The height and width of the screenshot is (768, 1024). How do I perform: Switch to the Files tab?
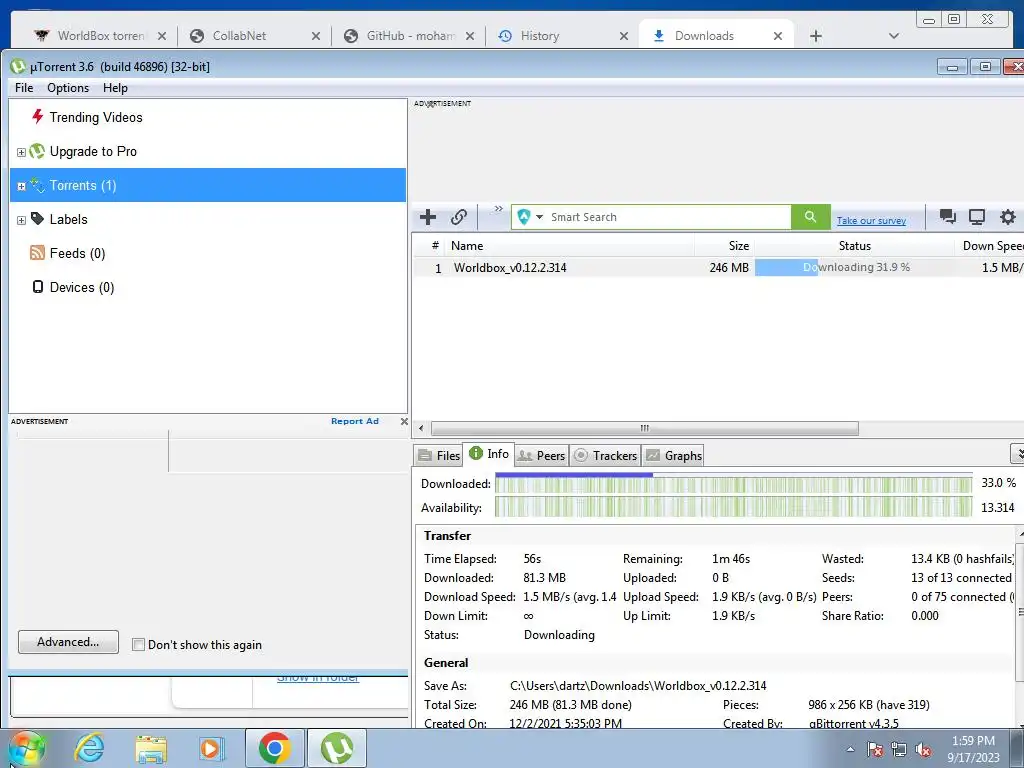[439, 455]
